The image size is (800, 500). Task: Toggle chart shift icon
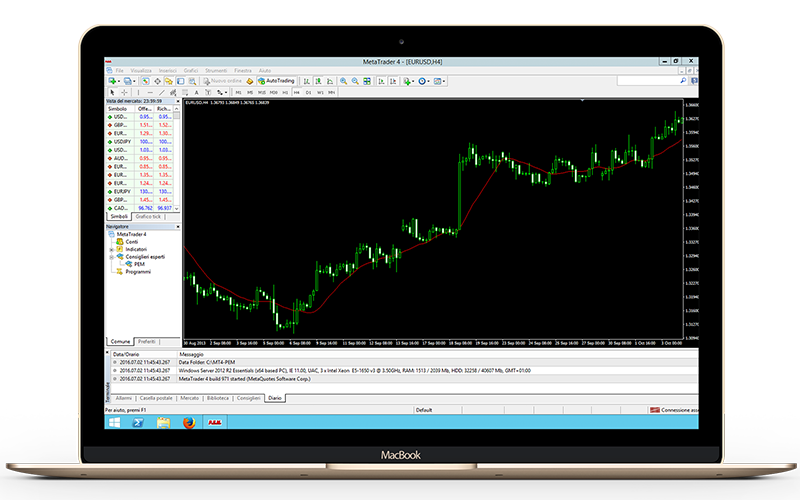393,81
